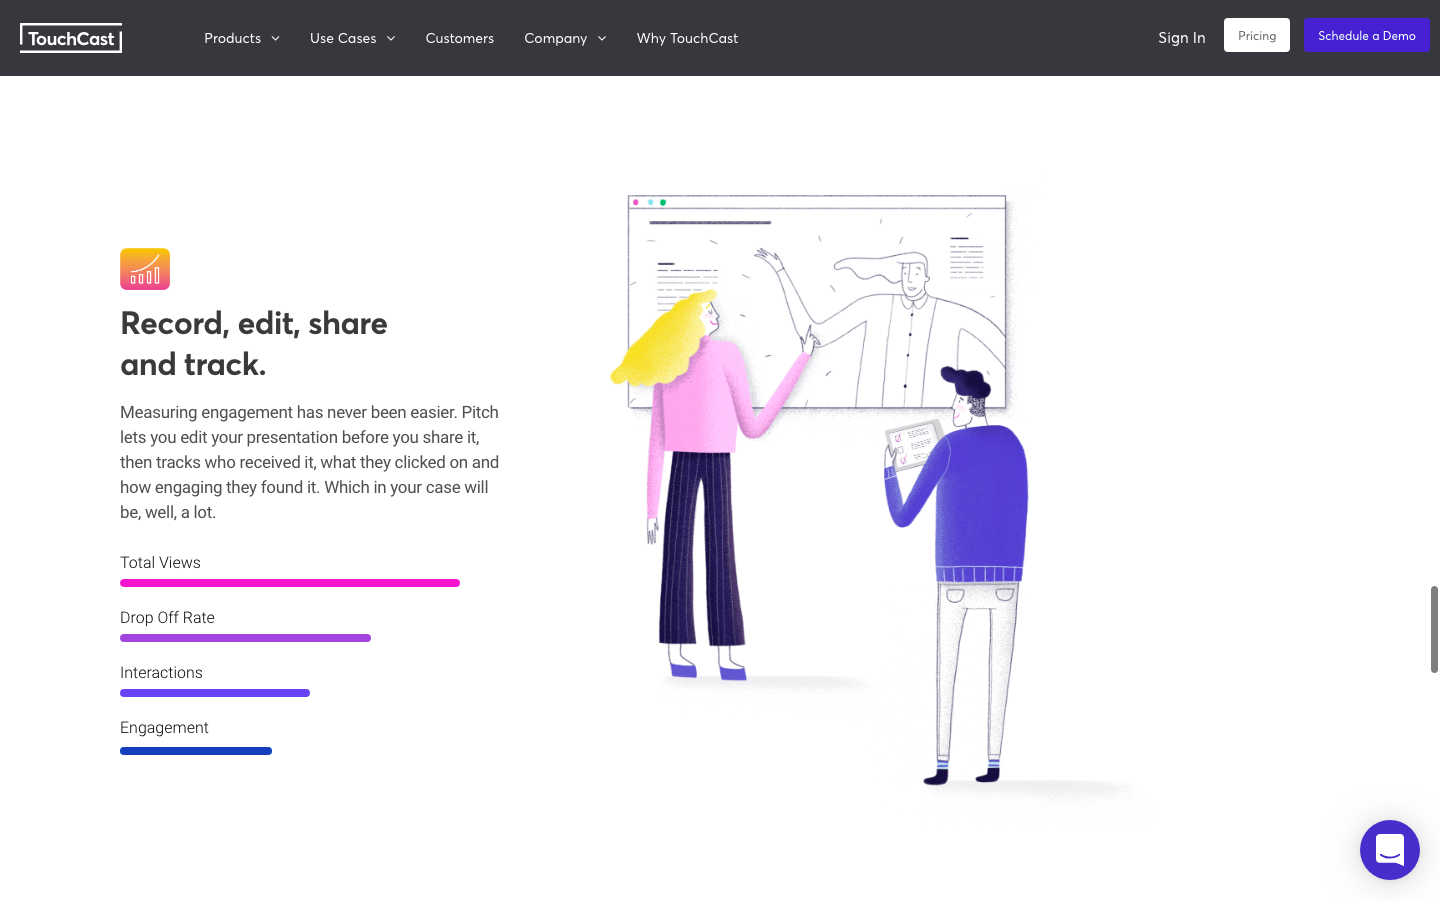The width and height of the screenshot is (1440, 900).
Task: Expand the Use Cases chevron
Action: (x=391, y=38)
